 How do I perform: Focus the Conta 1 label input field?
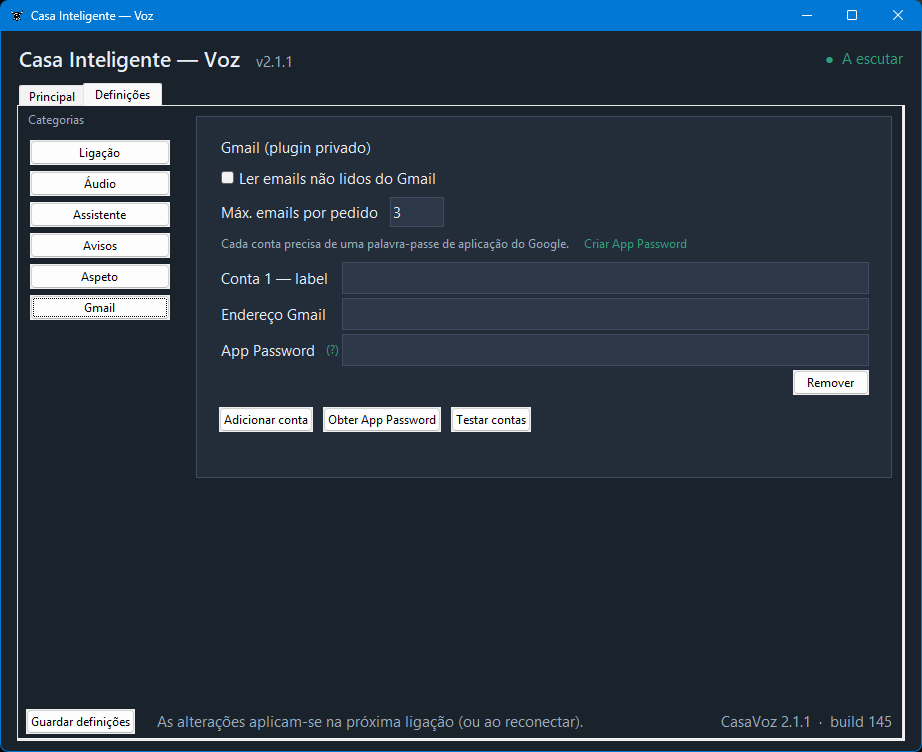605,278
